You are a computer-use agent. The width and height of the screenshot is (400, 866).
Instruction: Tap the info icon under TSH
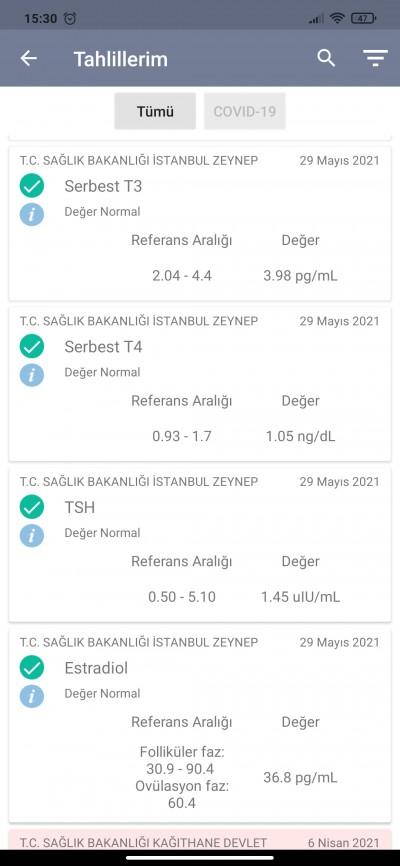[x=32, y=535]
